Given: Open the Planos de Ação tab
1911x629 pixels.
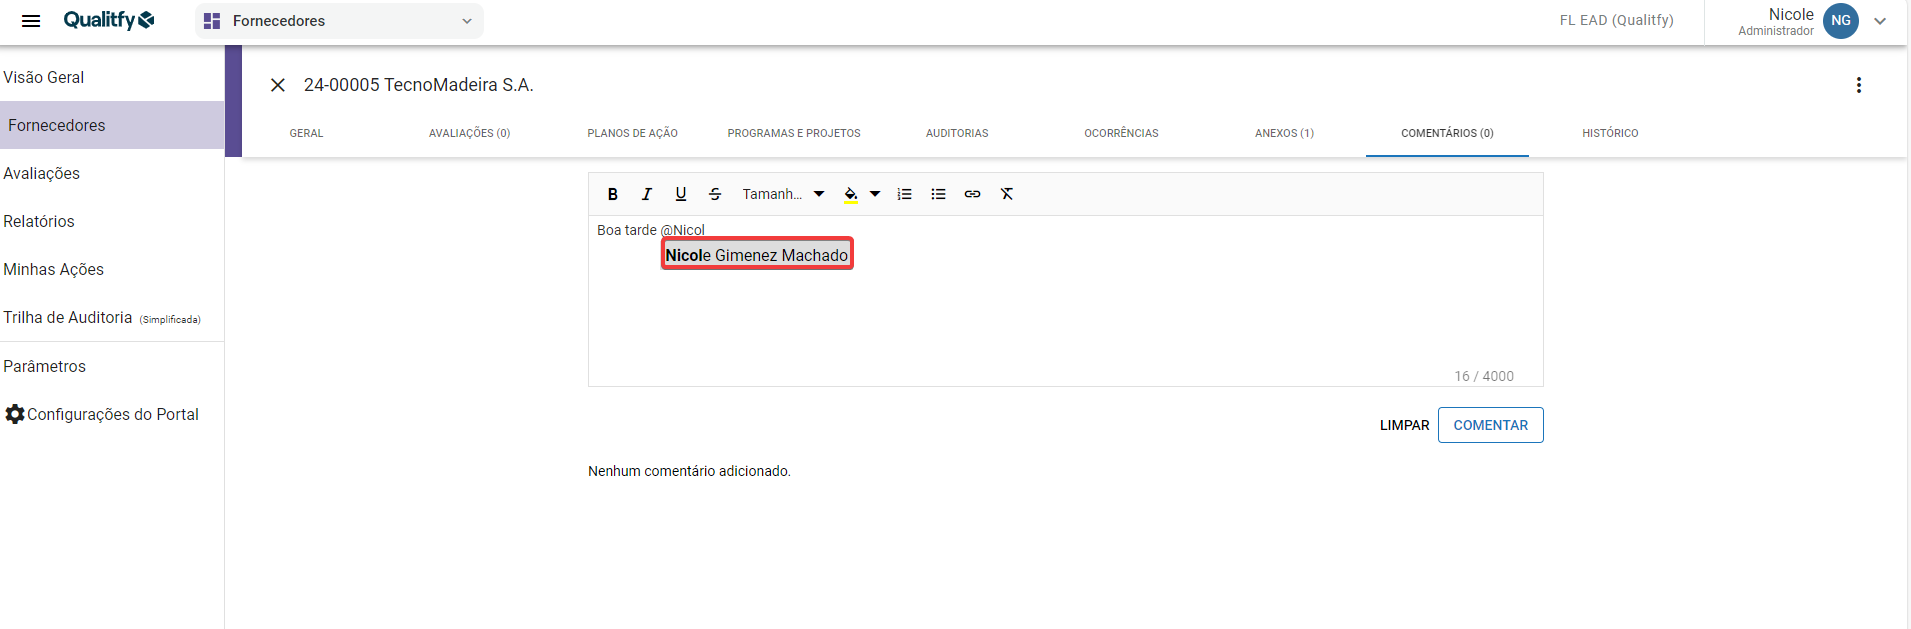Looking at the screenshot, I should 632,133.
